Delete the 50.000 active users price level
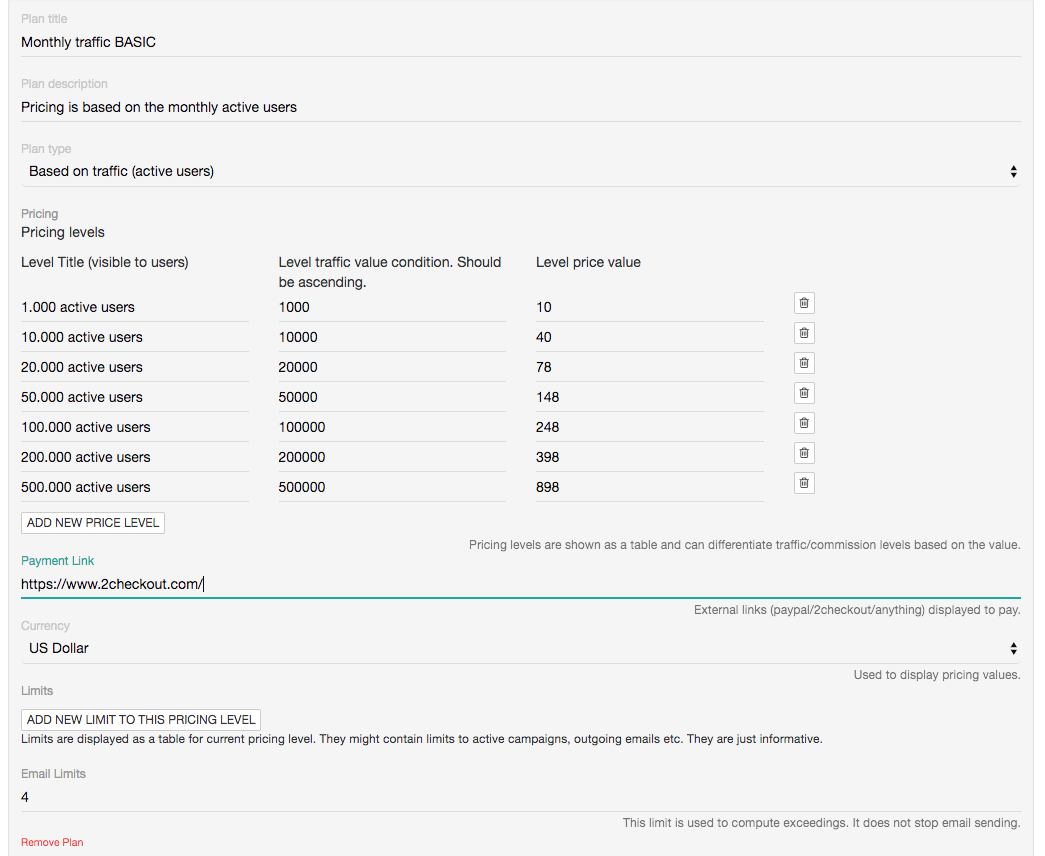This screenshot has width=1045, height=856. tap(804, 393)
